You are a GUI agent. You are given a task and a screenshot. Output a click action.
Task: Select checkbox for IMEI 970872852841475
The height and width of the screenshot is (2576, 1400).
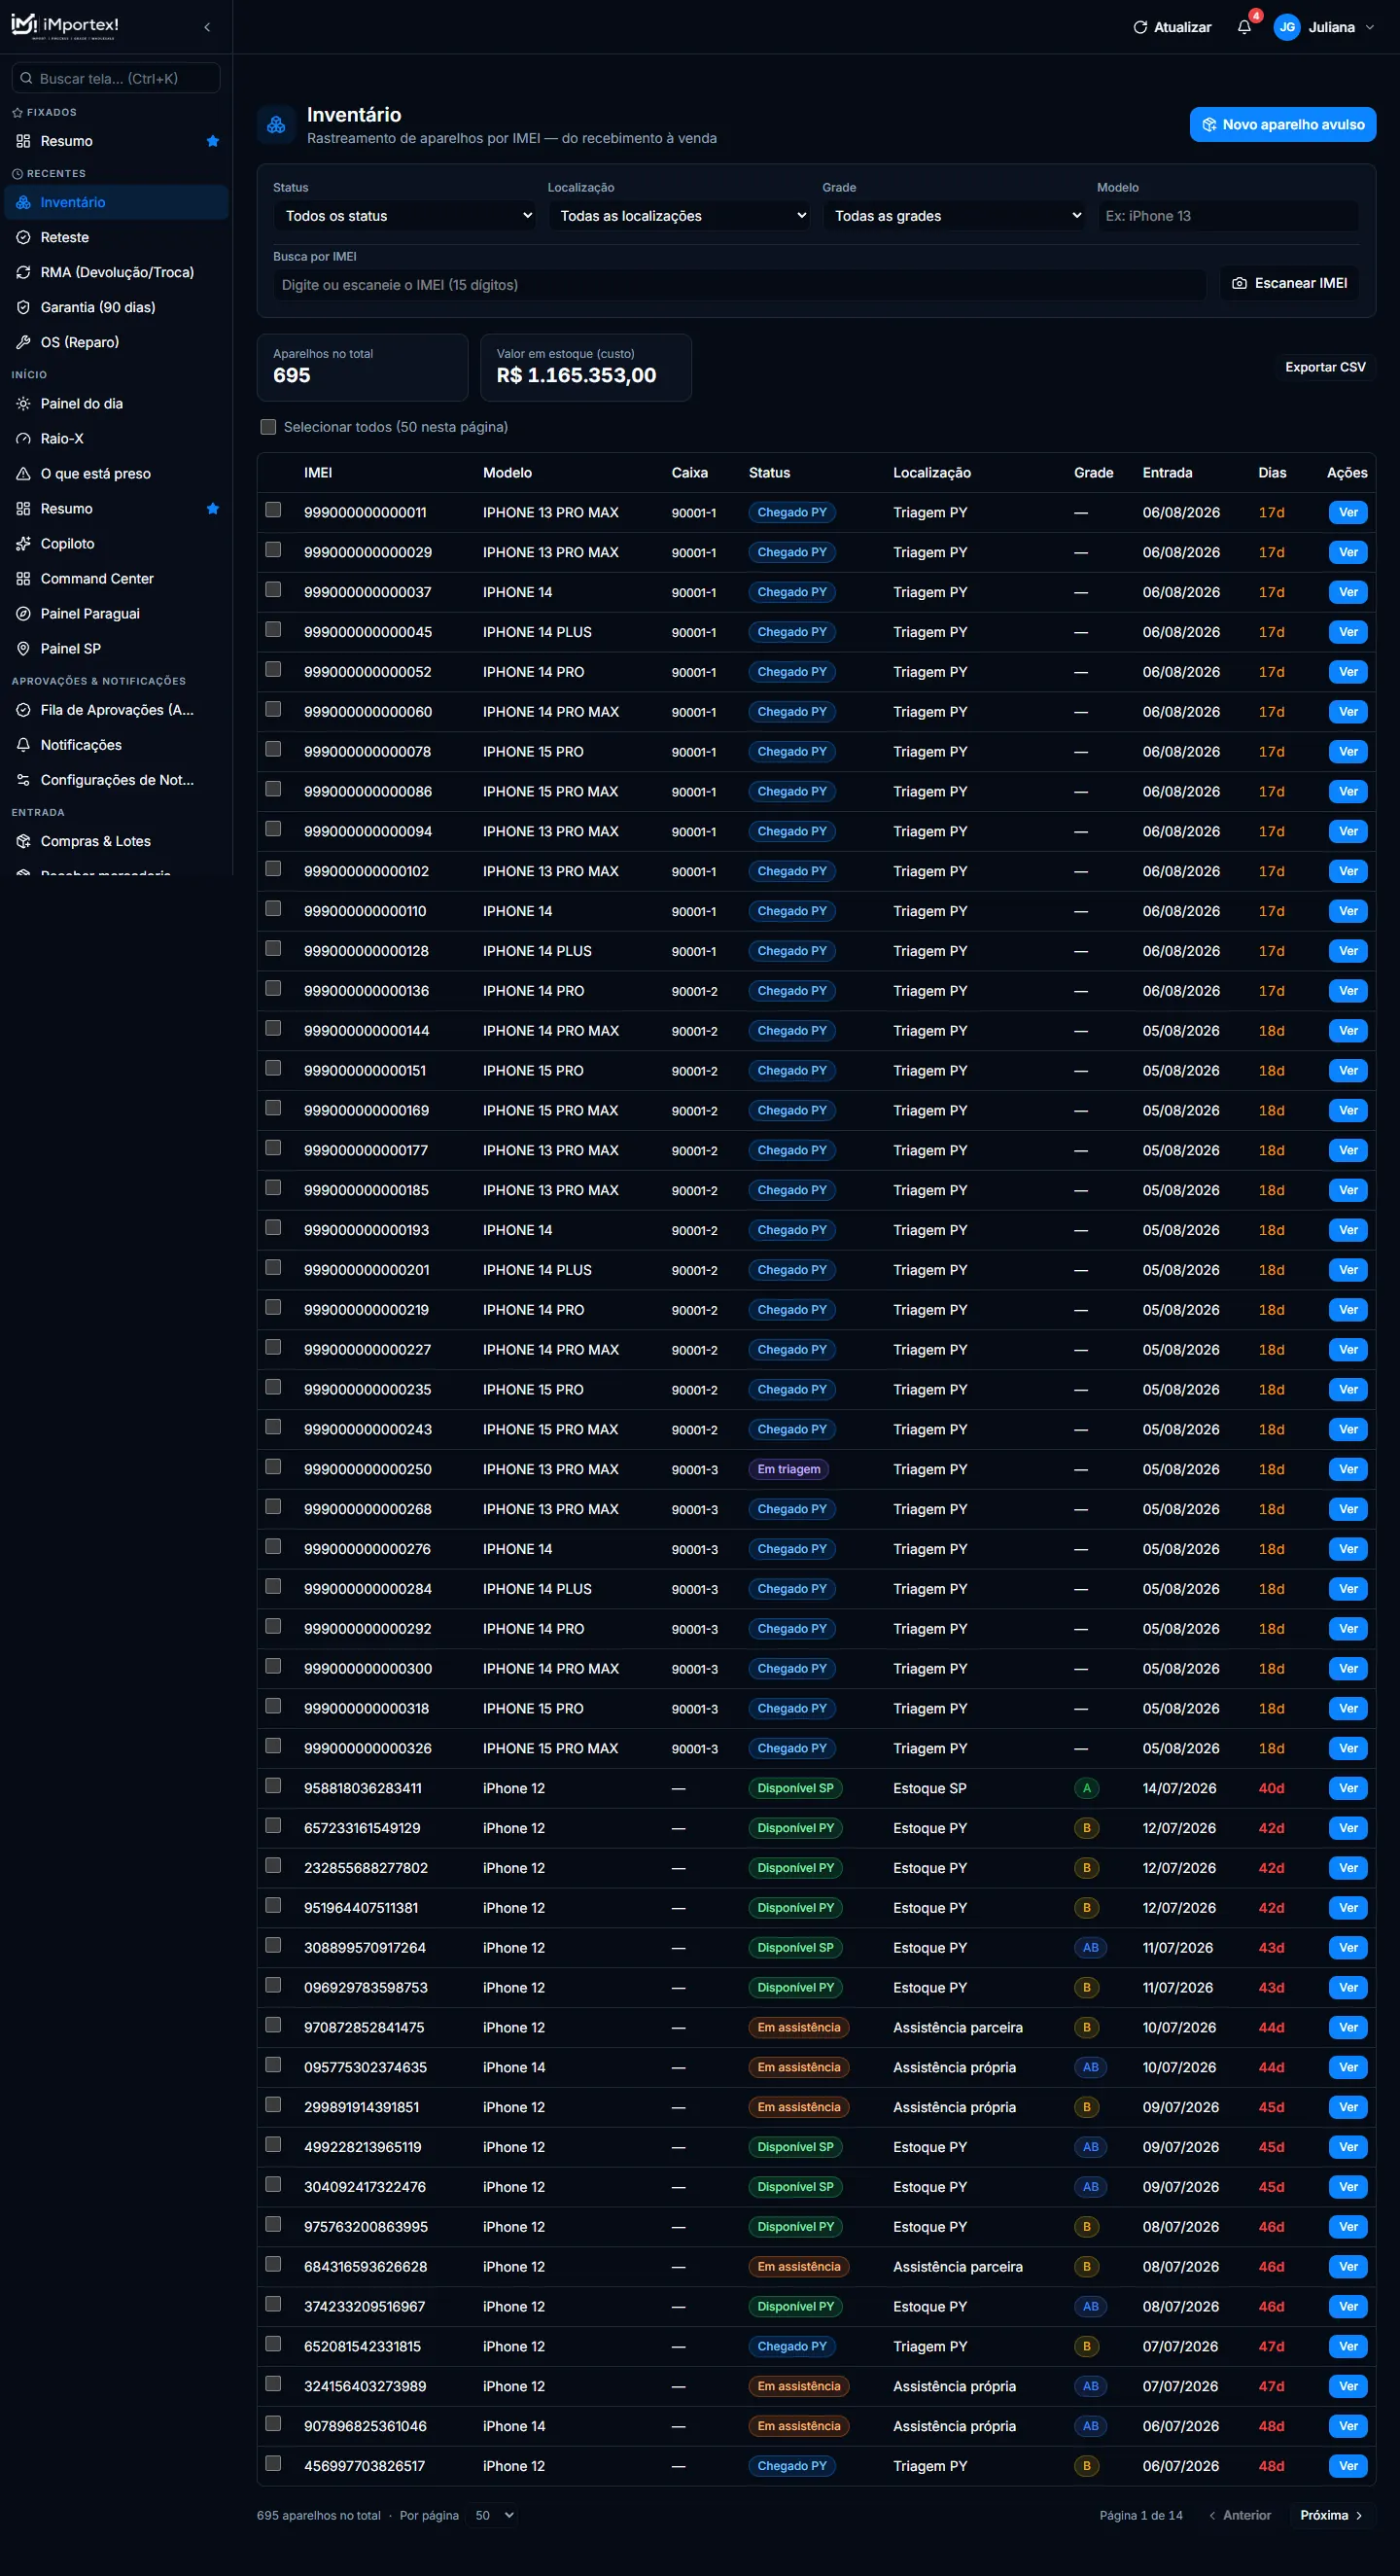273,2025
